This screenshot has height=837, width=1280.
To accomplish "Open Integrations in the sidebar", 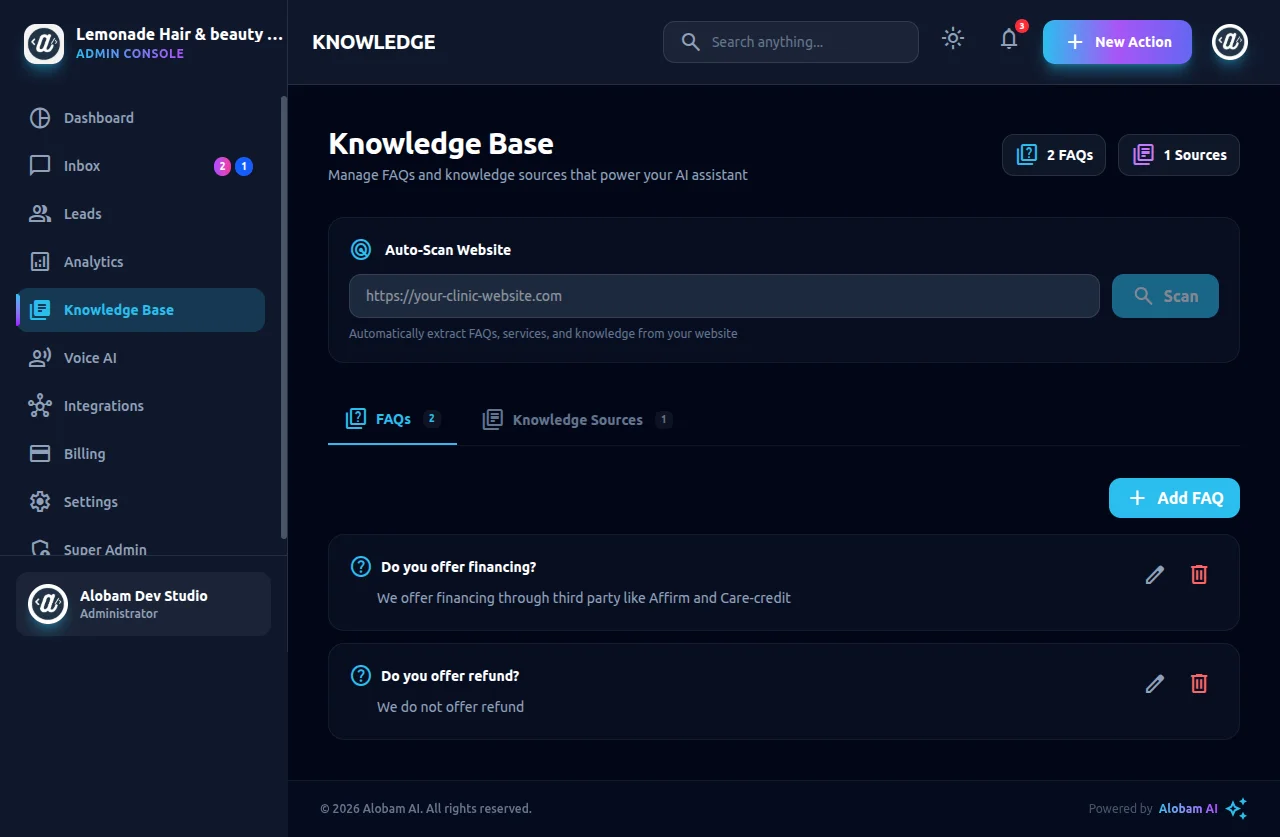I will [141, 406].
